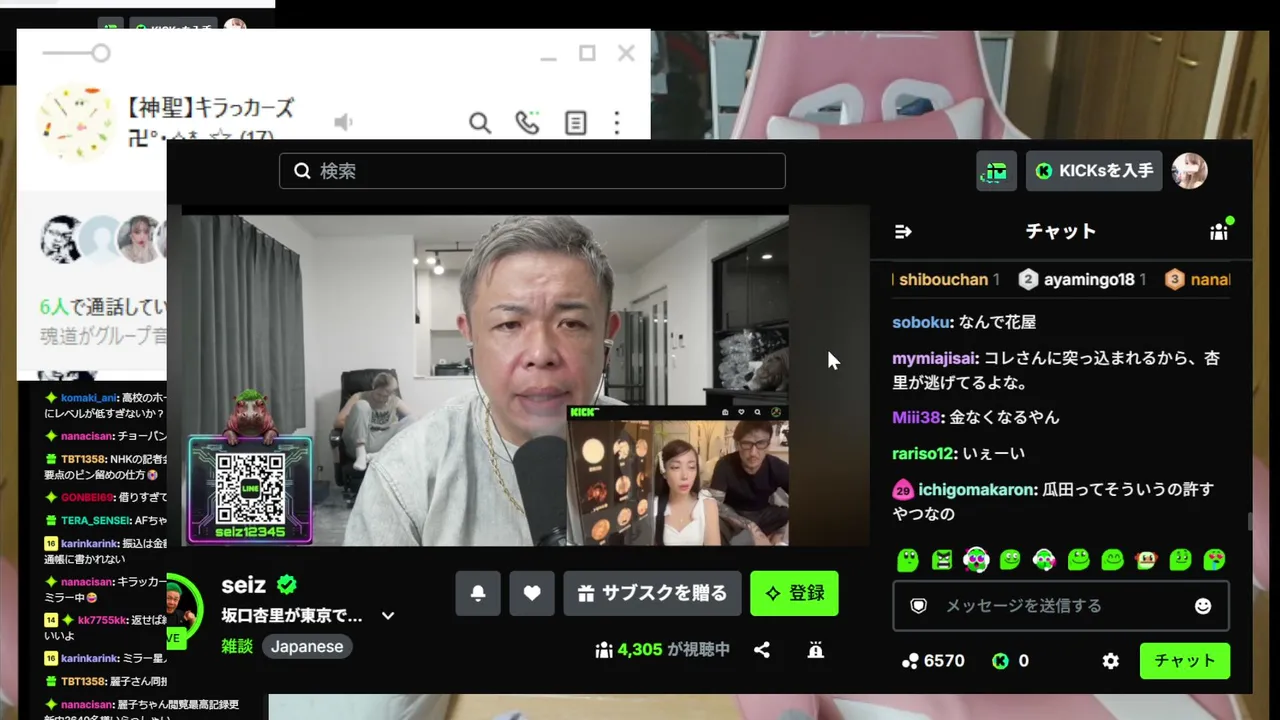Start a call in the LINE chat window
Screen dimensions: 1280x720
(527, 123)
